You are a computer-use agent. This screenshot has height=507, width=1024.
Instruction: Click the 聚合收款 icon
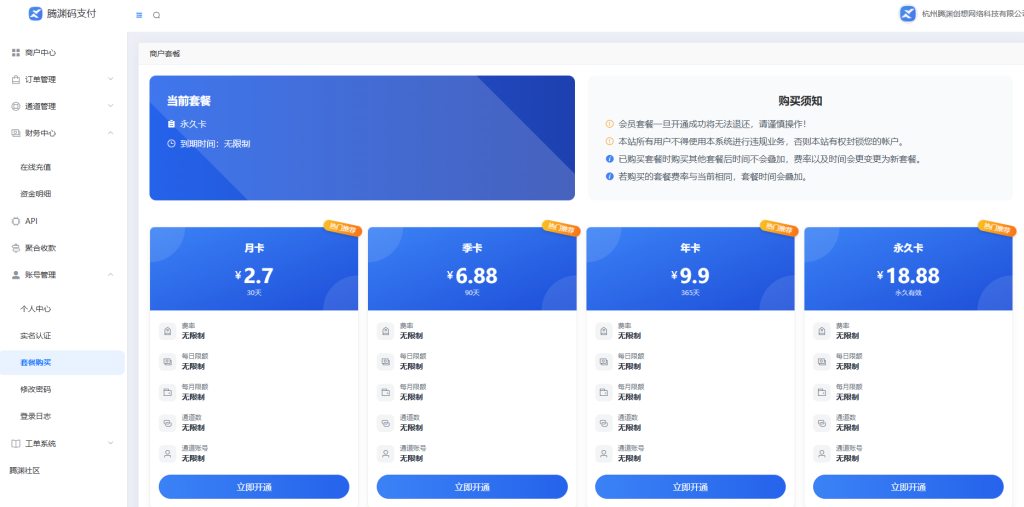coord(16,248)
